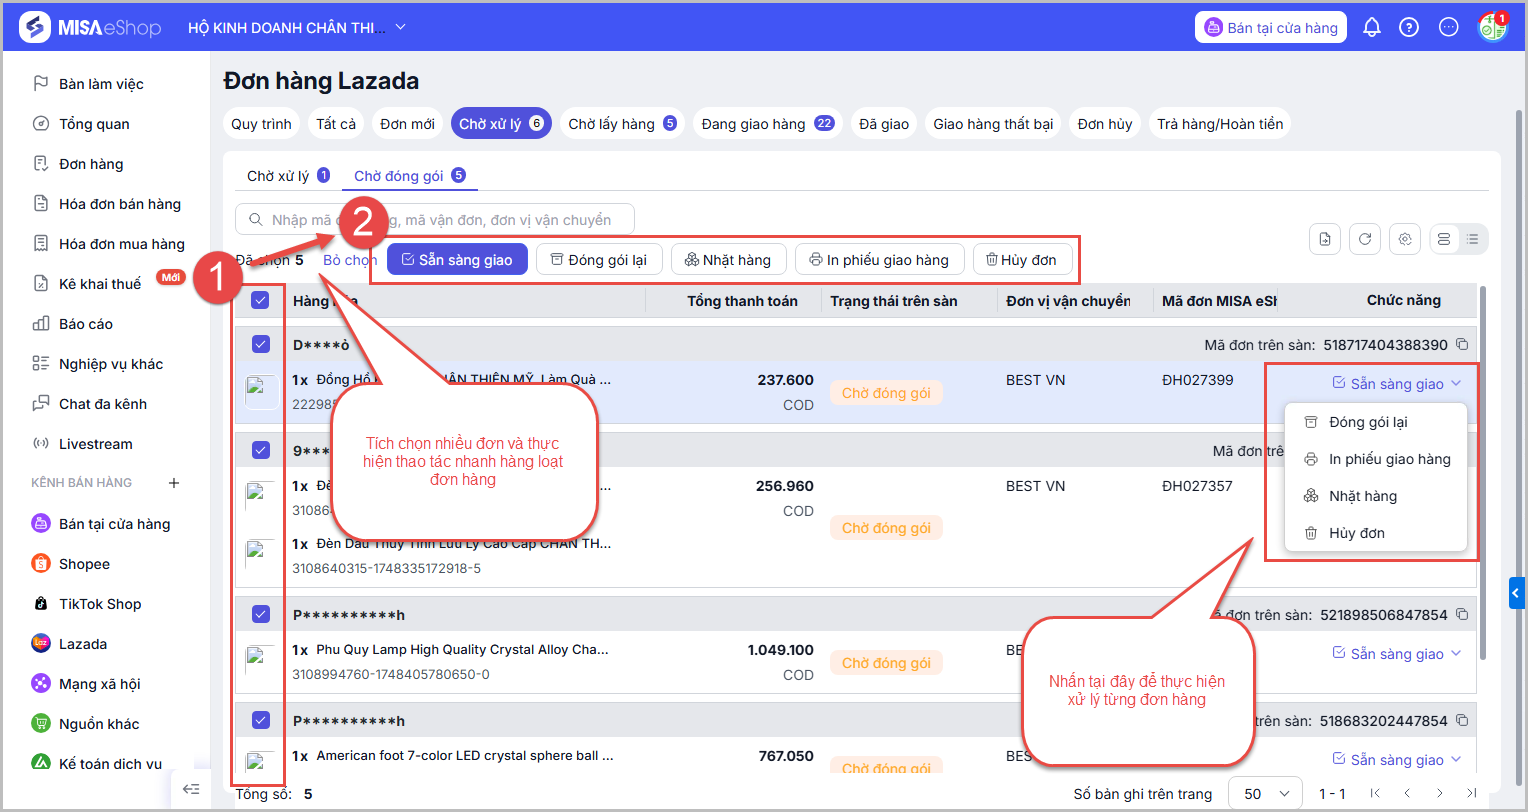
Task: Open the store name dropdown in header
Action: tap(297, 28)
